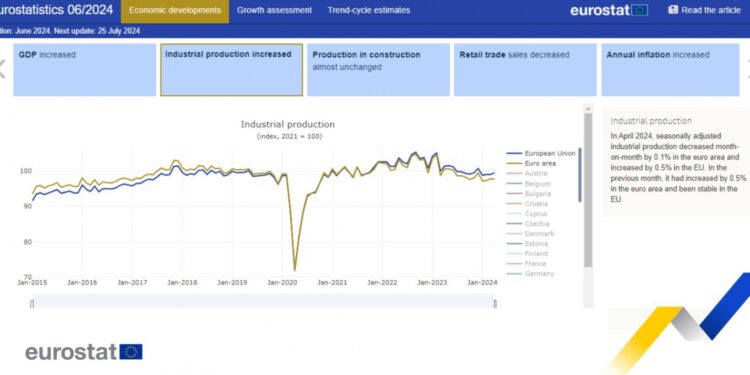Click the right carousel arrow
The width and height of the screenshot is (750, 375).
pyautogui.click(x=748, y=69)
